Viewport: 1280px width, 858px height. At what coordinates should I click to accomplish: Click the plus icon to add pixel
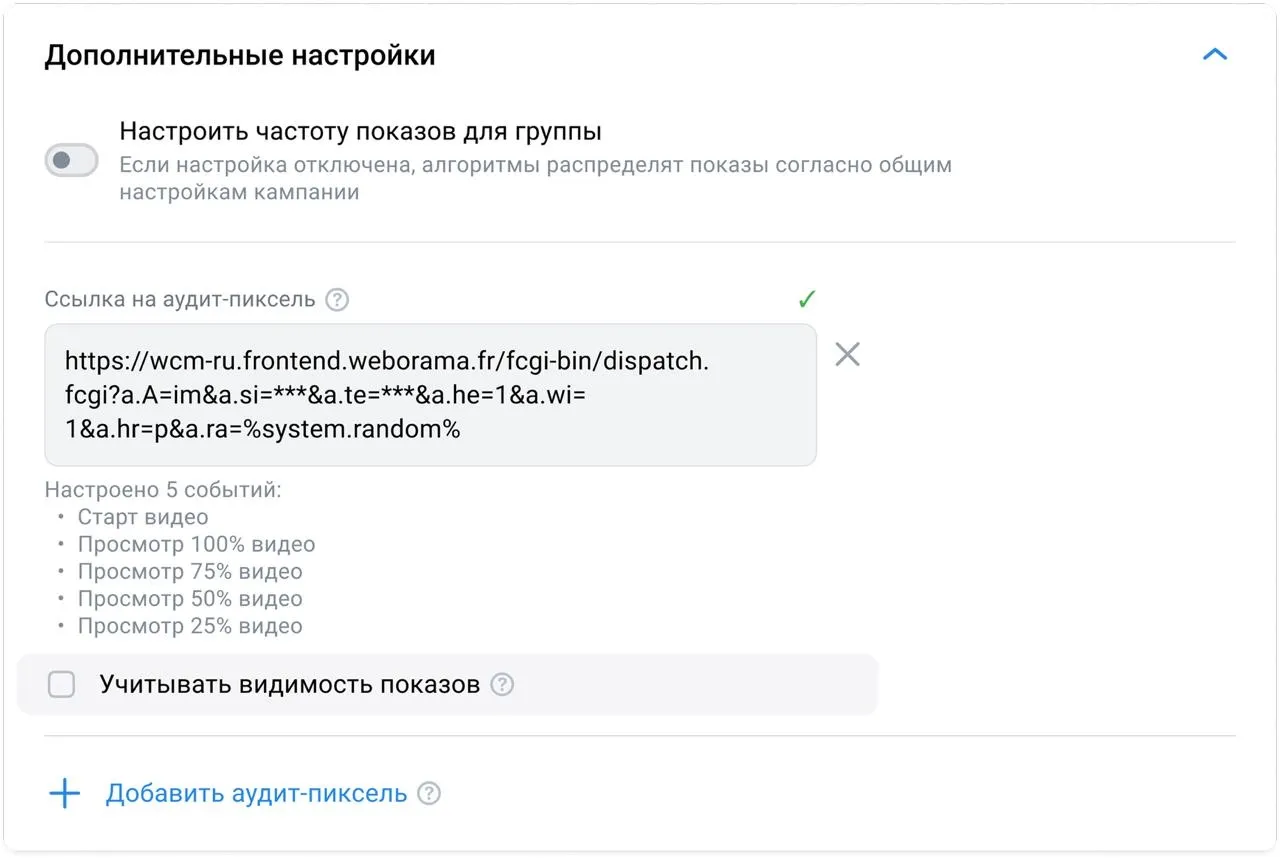[x=65, y=794]
